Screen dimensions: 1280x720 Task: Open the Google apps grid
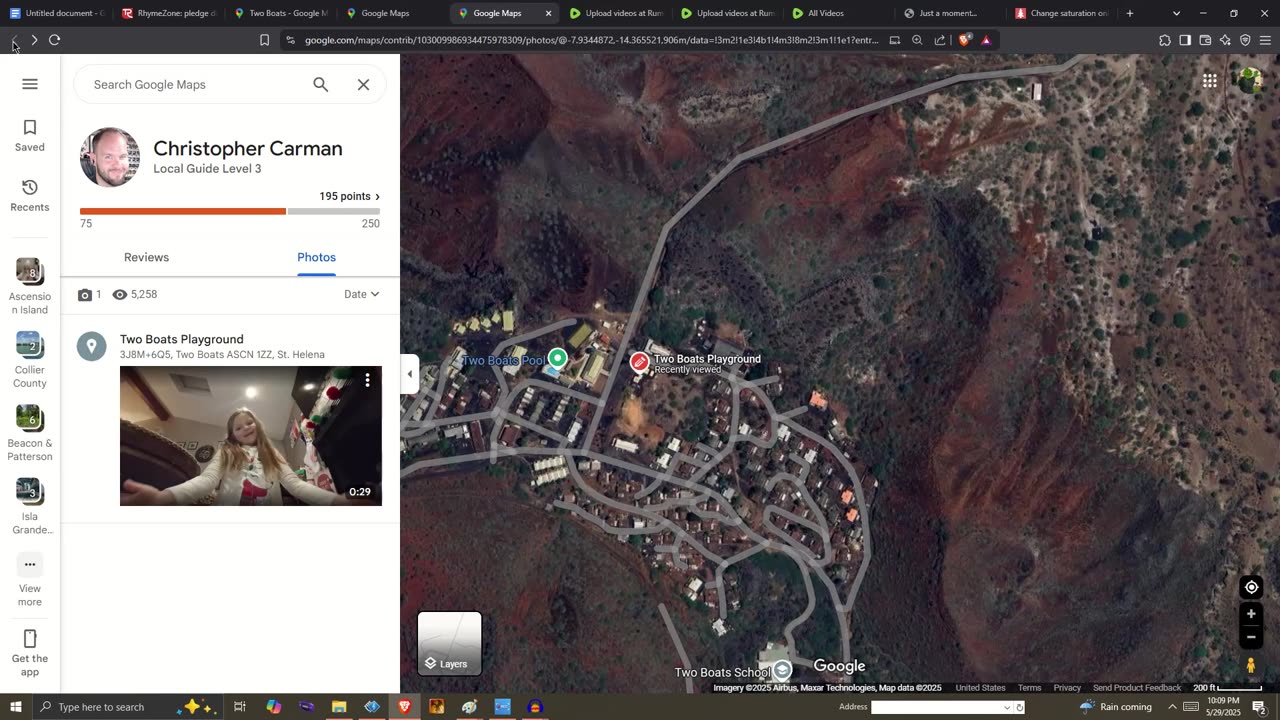click(1210, 81)
